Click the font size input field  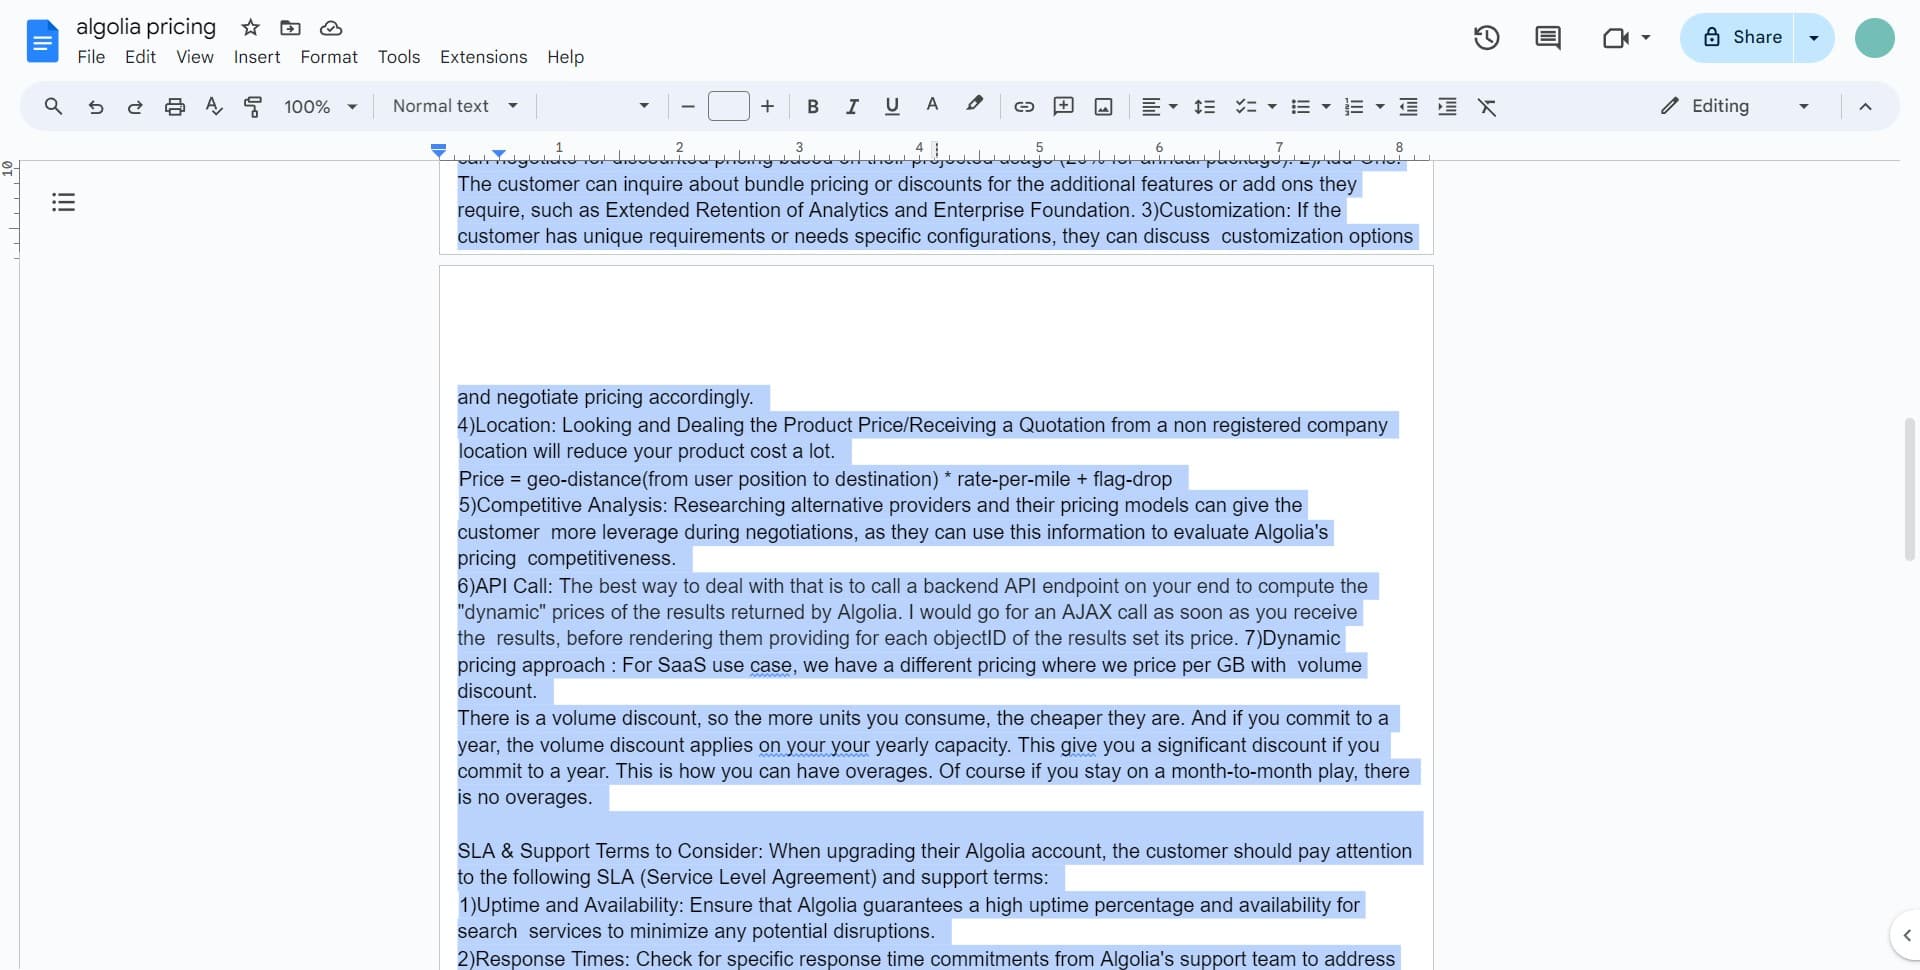point(728,106)
